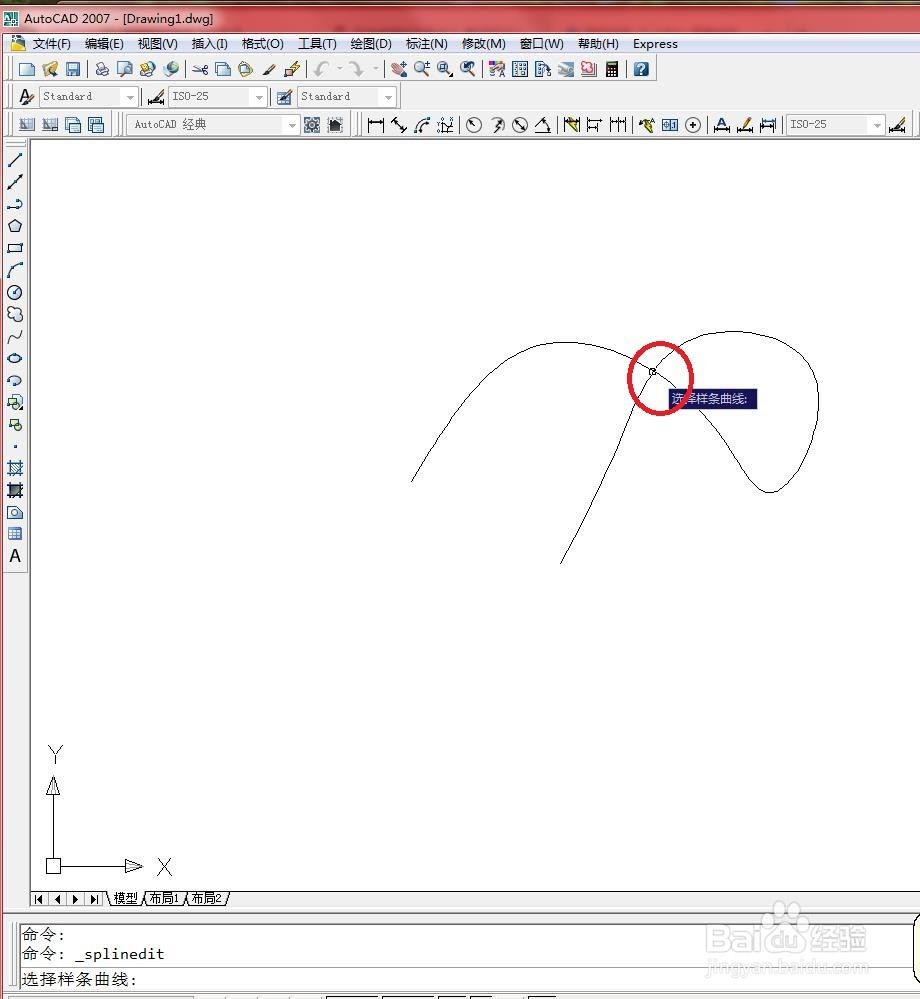Open the Express menu
This screenshot has width=920, height=999.
pyautogui.click(x=655, y=43)
